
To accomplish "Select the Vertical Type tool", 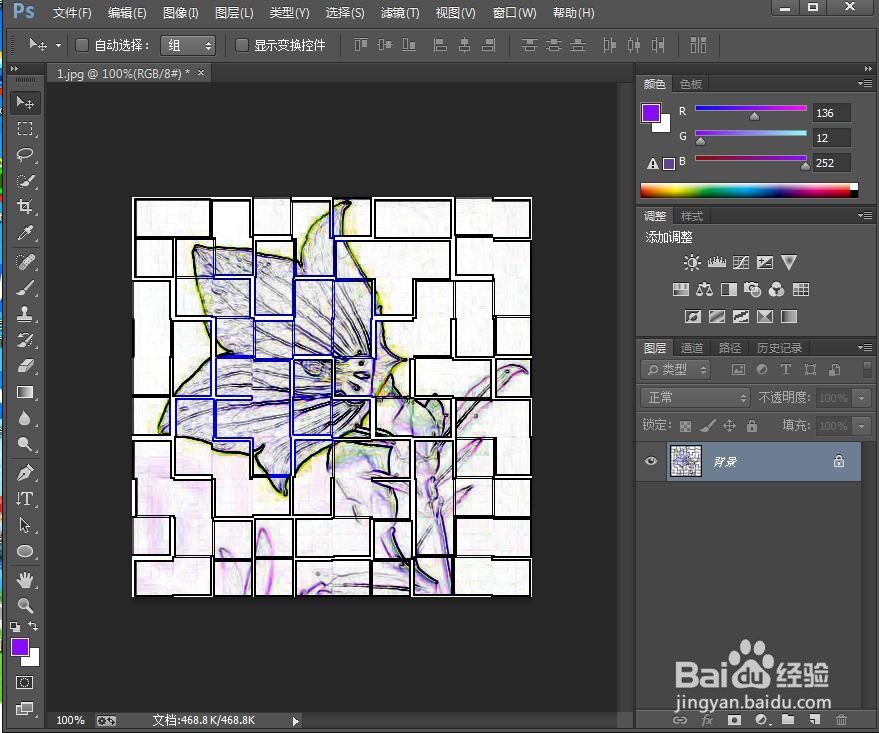I will pyautogui.click(x=25, y=498).
